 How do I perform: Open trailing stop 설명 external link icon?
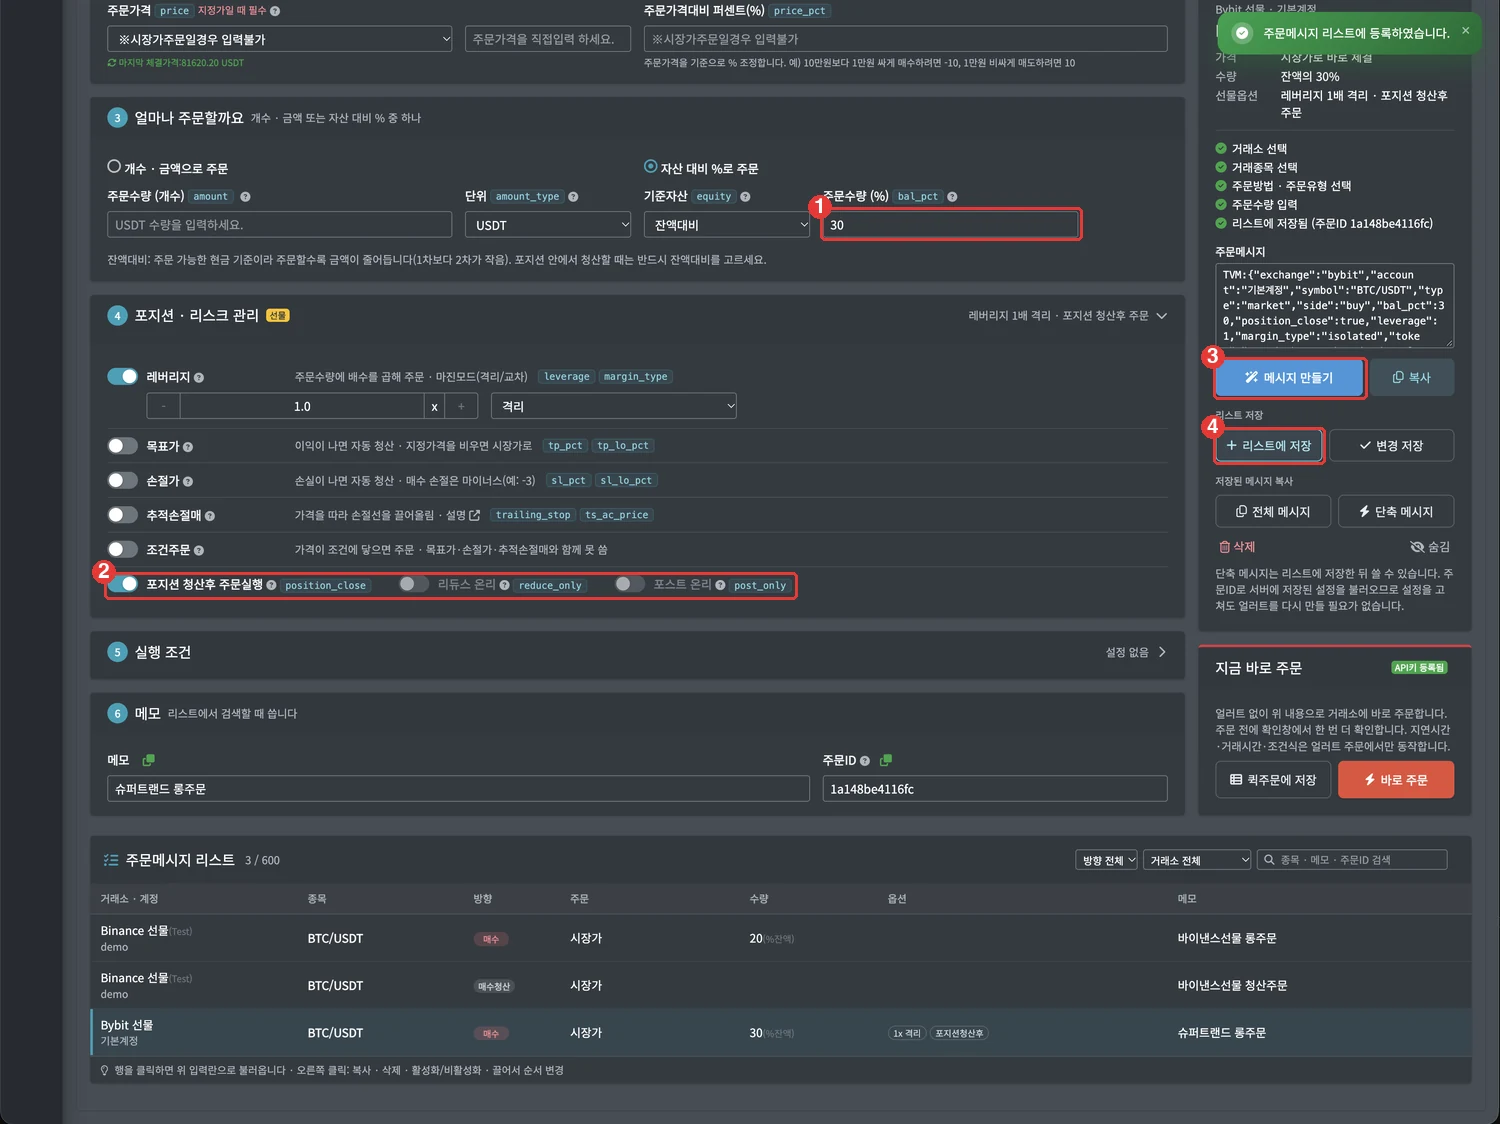(x=475, y=515)
